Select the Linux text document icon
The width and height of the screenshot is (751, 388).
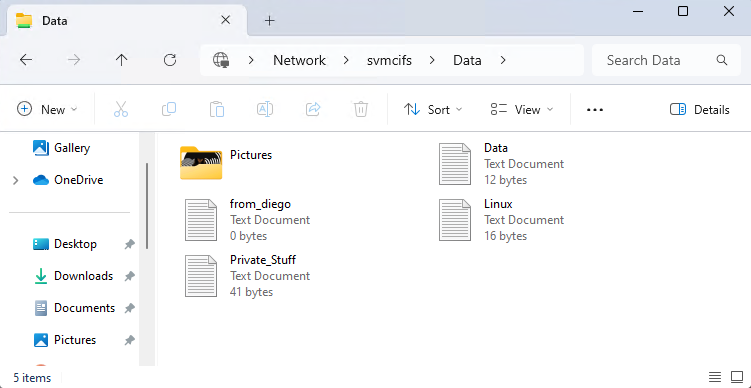[x=455, y=220]
